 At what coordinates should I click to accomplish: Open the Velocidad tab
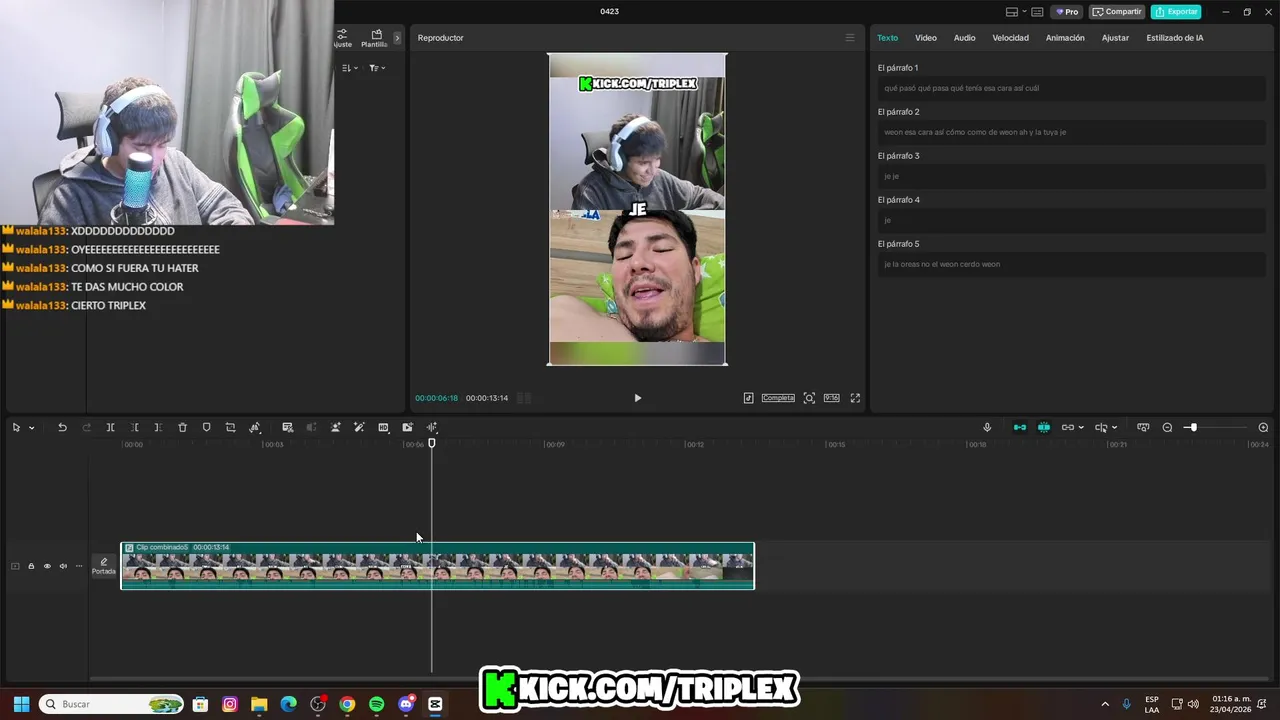1010,38
